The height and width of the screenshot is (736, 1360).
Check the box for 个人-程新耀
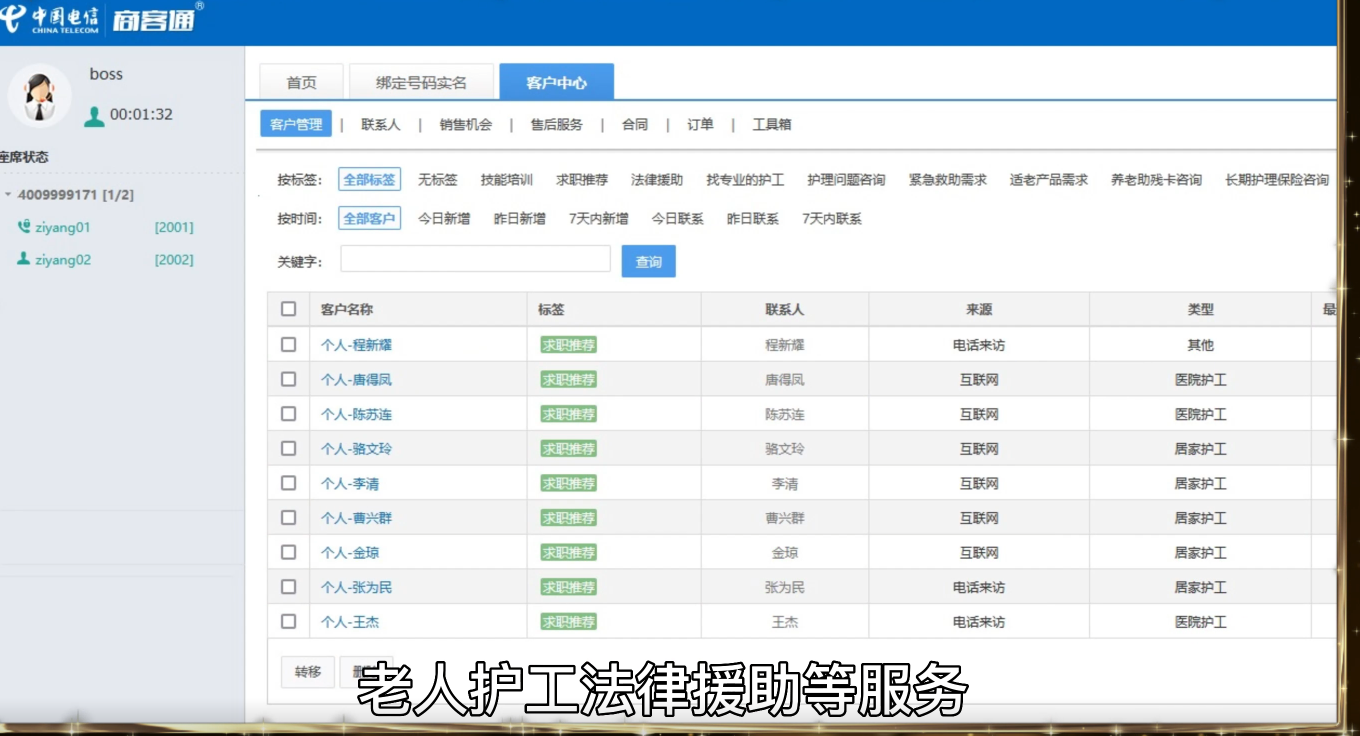[x=288, y=344]
